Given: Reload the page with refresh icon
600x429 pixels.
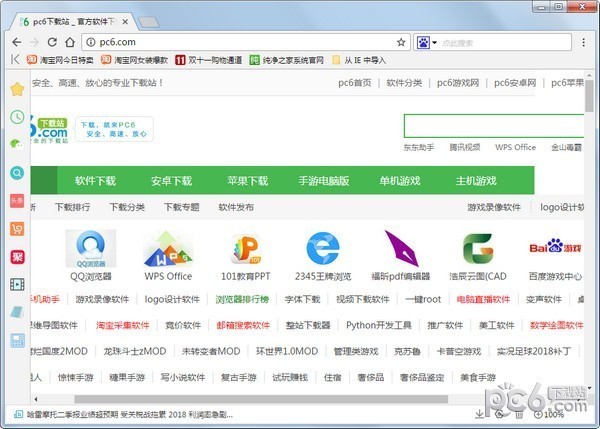Looking at the screenshot, I should [x=52, y=42].
